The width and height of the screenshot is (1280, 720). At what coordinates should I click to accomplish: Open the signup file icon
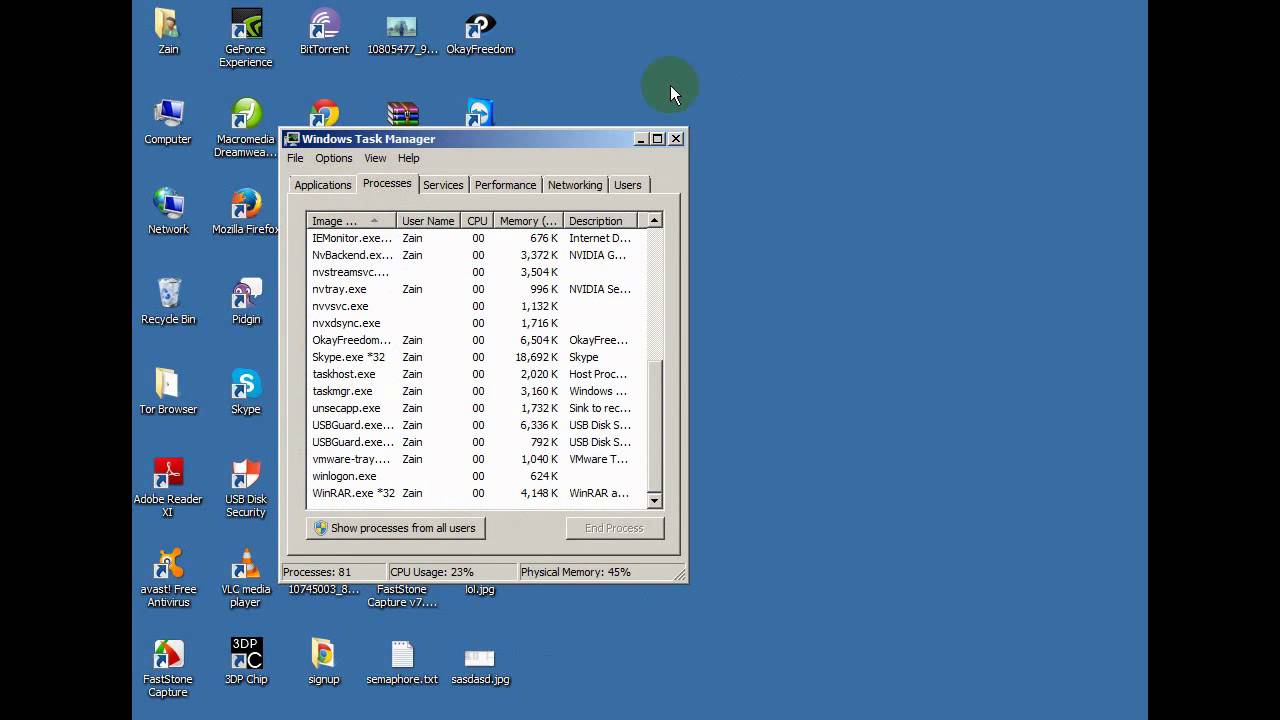(x=324, y=662)
